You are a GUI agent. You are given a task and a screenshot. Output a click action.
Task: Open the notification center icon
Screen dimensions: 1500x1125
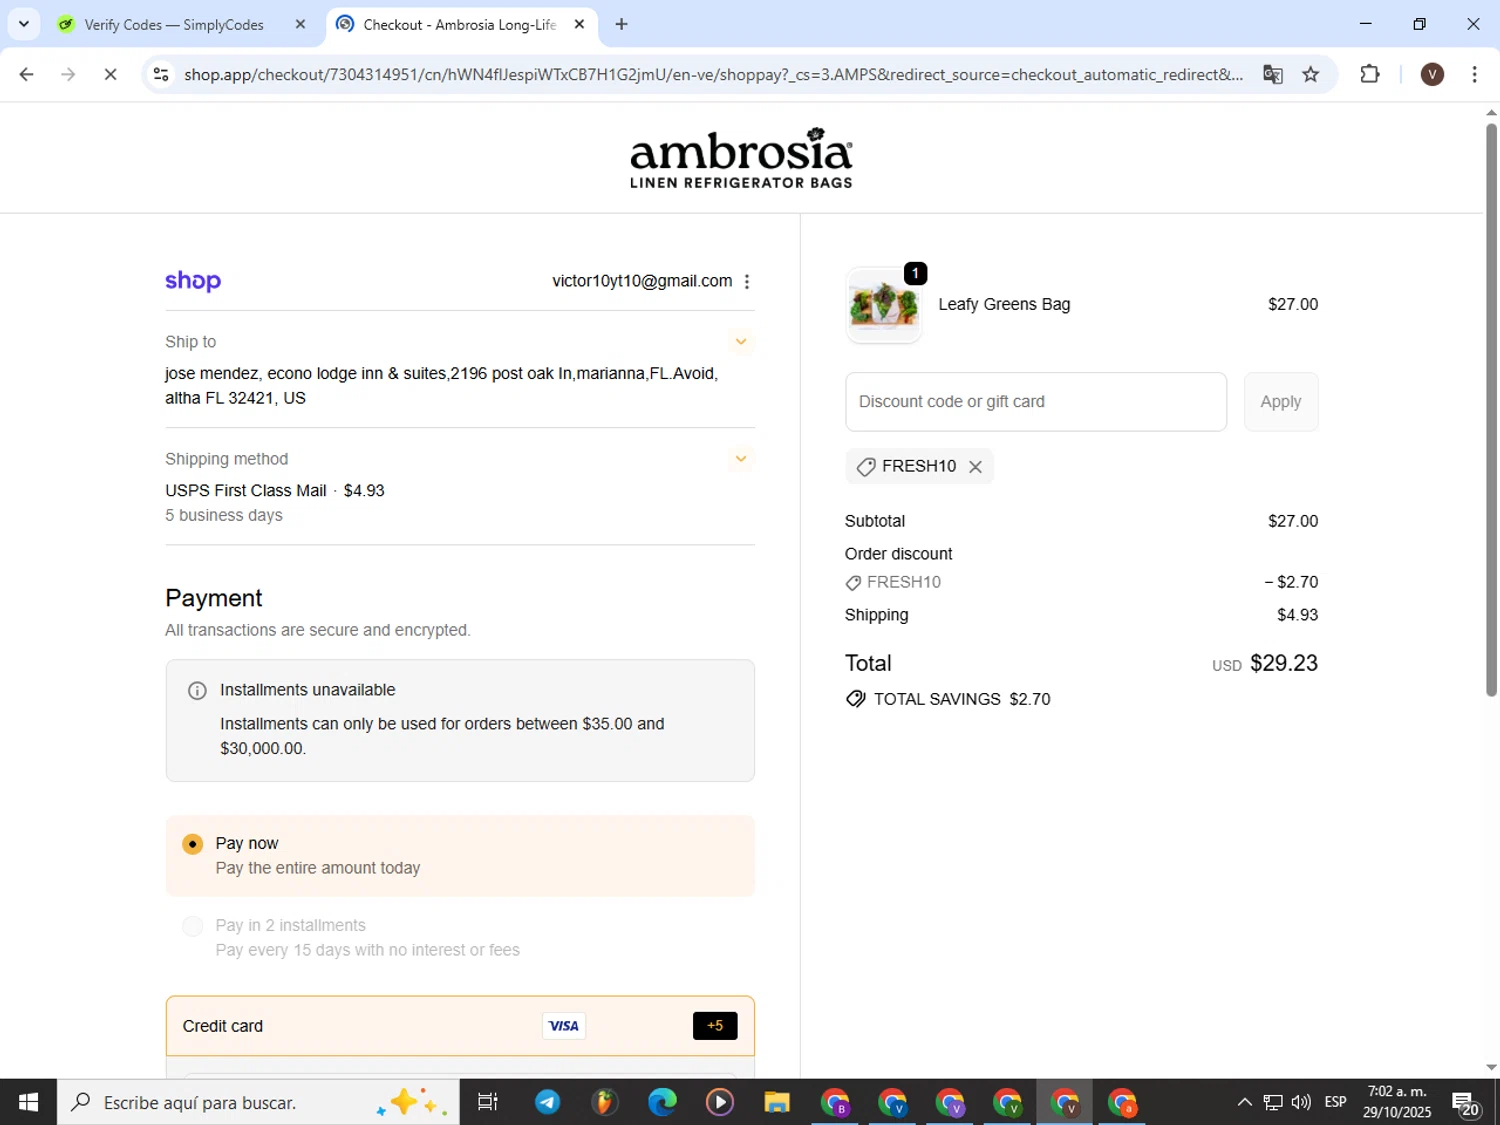point(1466,1103)
